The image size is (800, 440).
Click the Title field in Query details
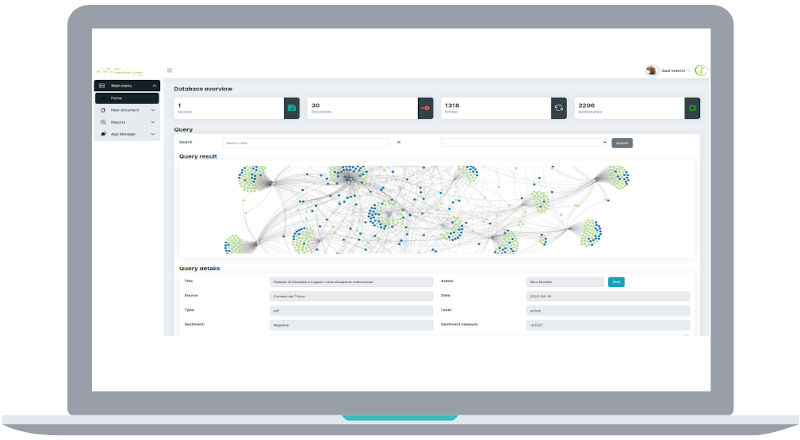pyautogui.click(x=351, y=282)
